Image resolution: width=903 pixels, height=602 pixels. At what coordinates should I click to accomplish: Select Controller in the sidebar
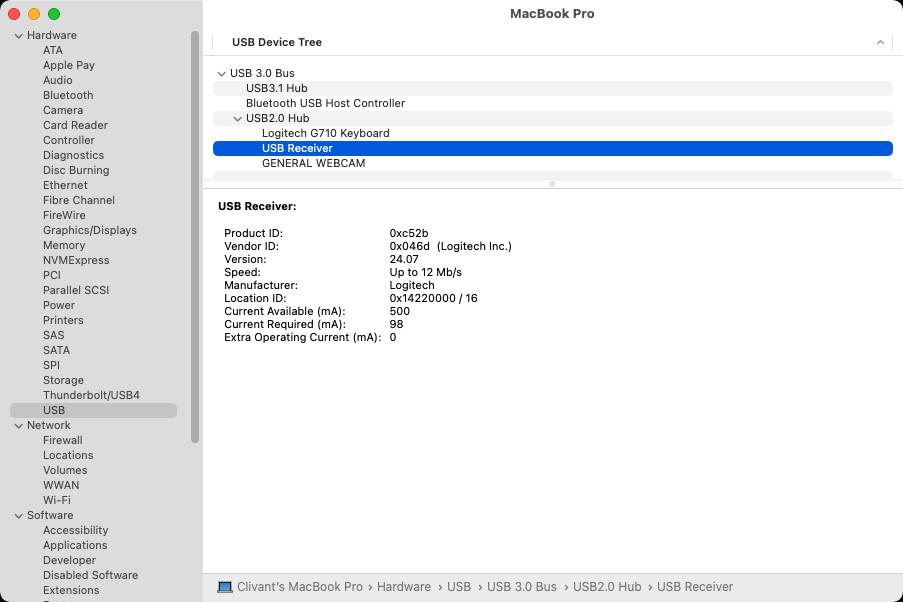69,140
